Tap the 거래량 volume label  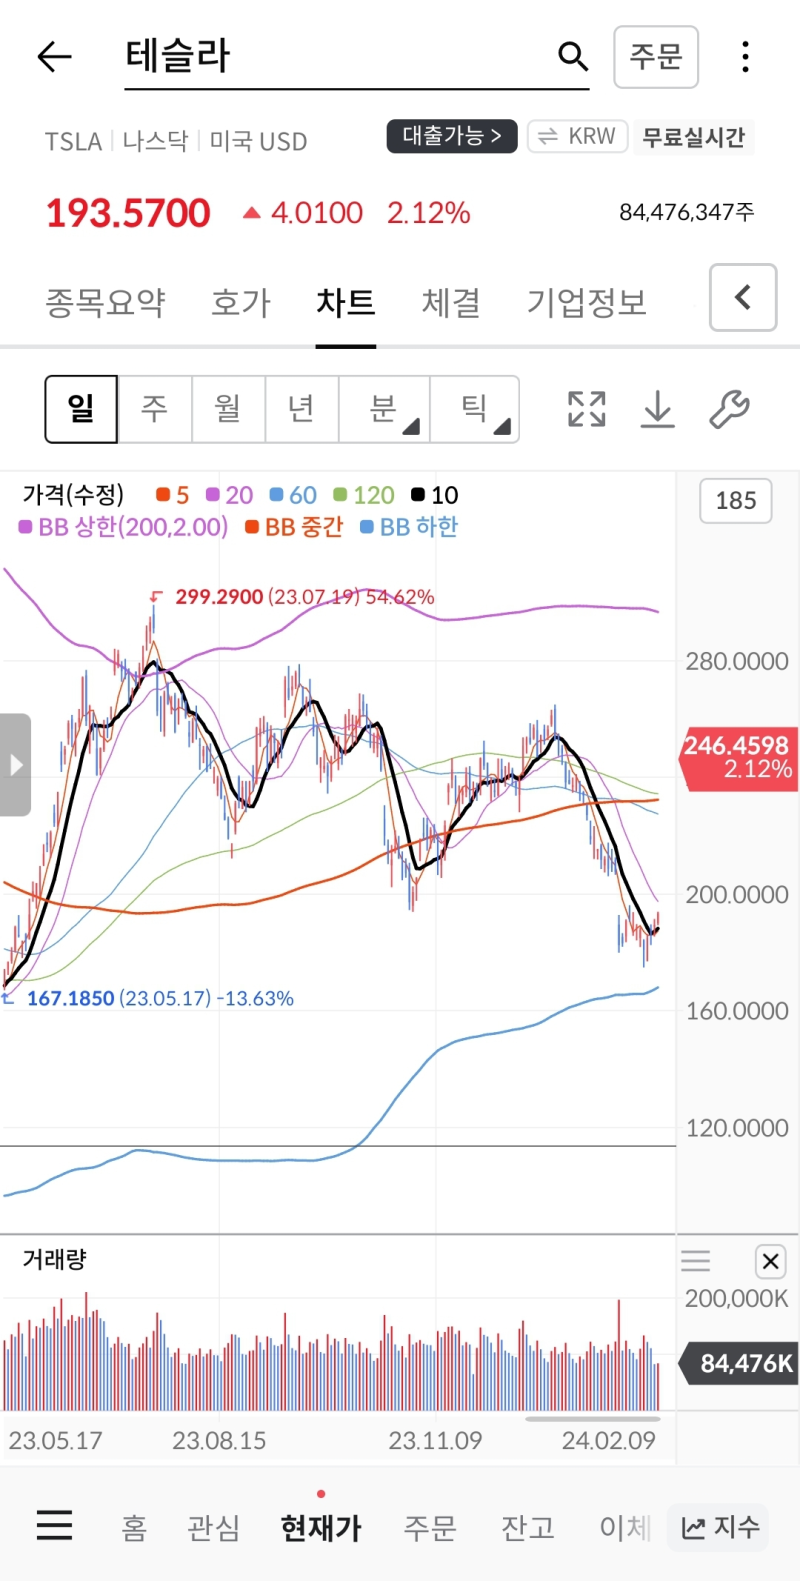coord(55,1259)
